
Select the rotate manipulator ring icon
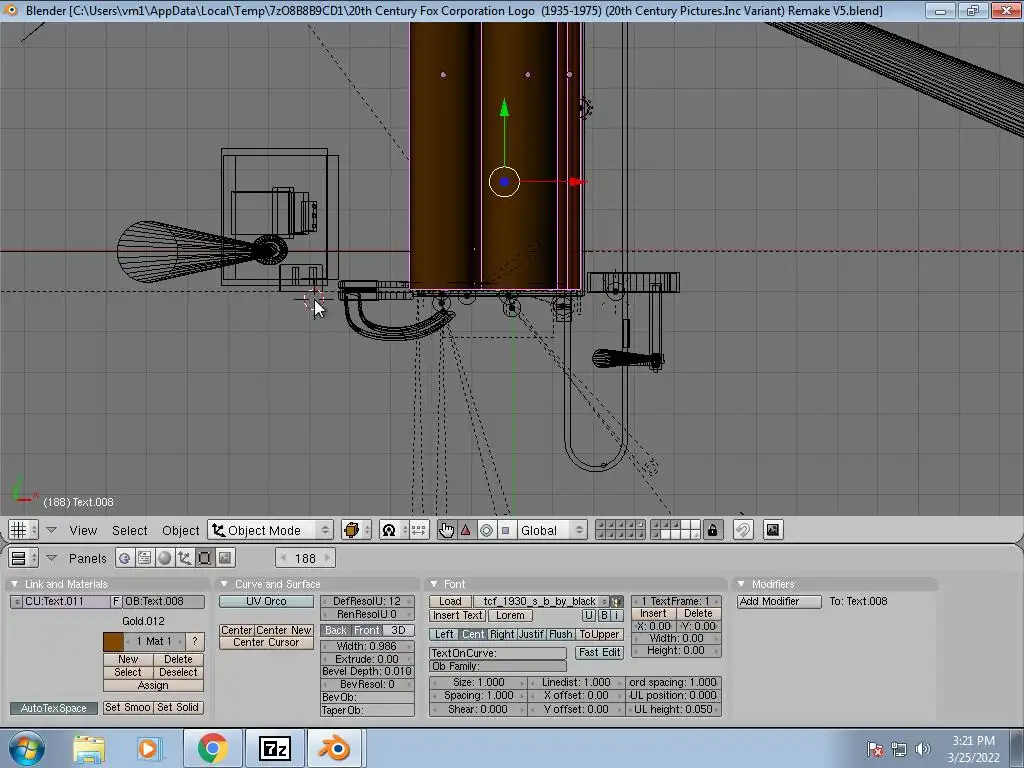tap(486, 530)
